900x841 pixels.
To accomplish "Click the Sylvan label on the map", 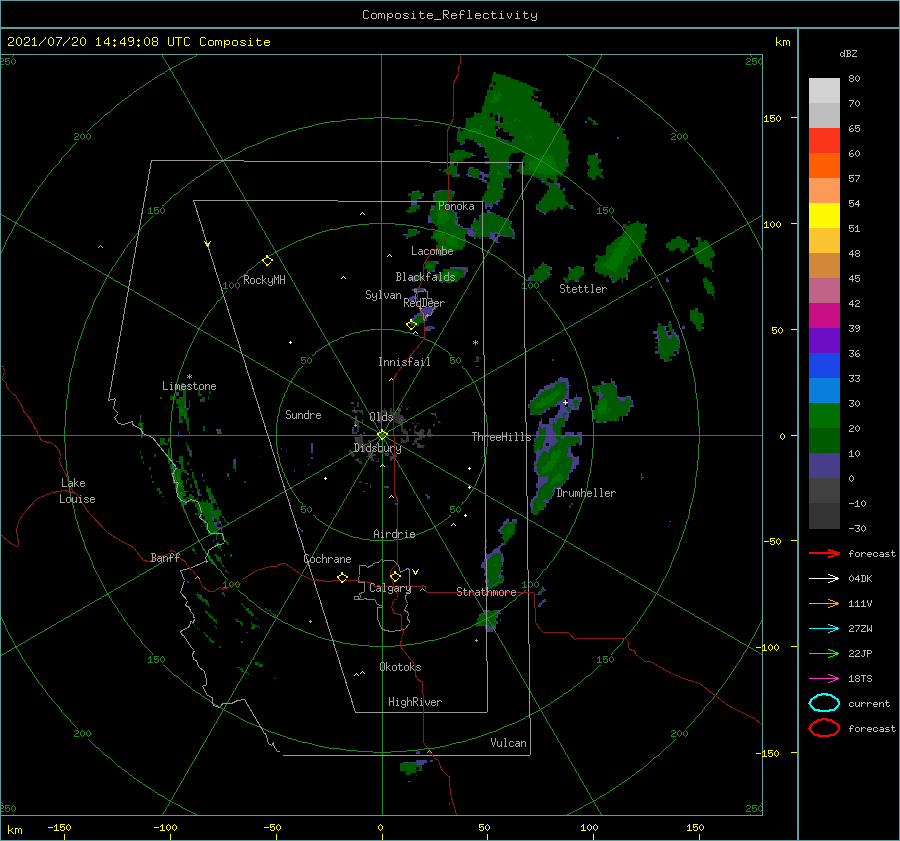I will (x=383, y=295).
